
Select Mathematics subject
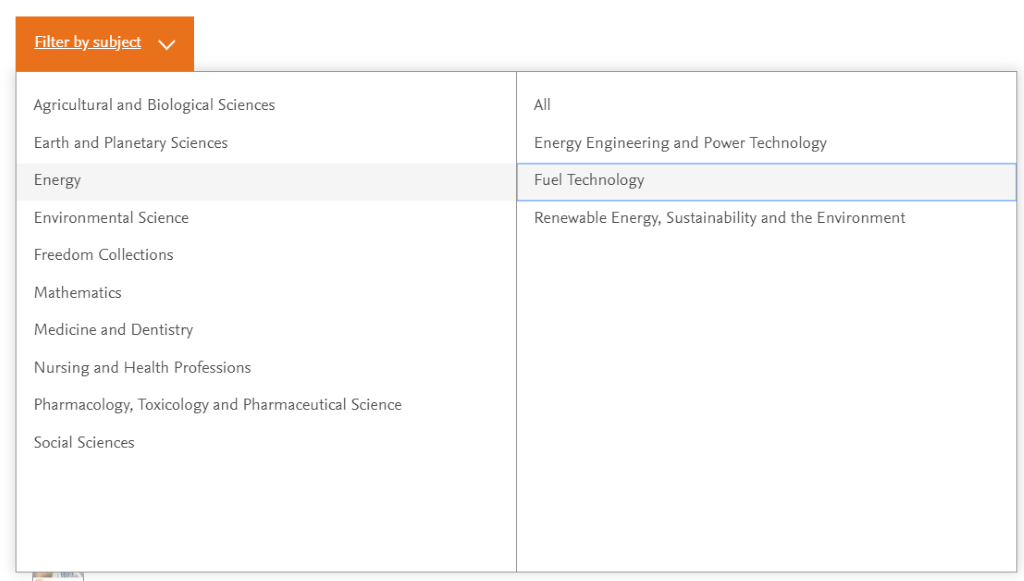[x=266, y=292]
